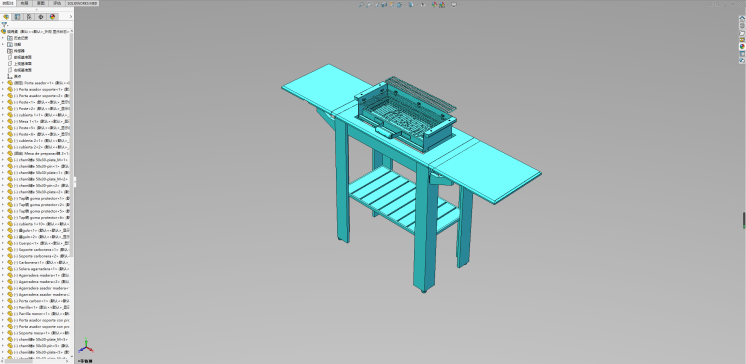Expand the Poste<1> component
Viewport: 746px width, 364px height.
coord(3,102)
